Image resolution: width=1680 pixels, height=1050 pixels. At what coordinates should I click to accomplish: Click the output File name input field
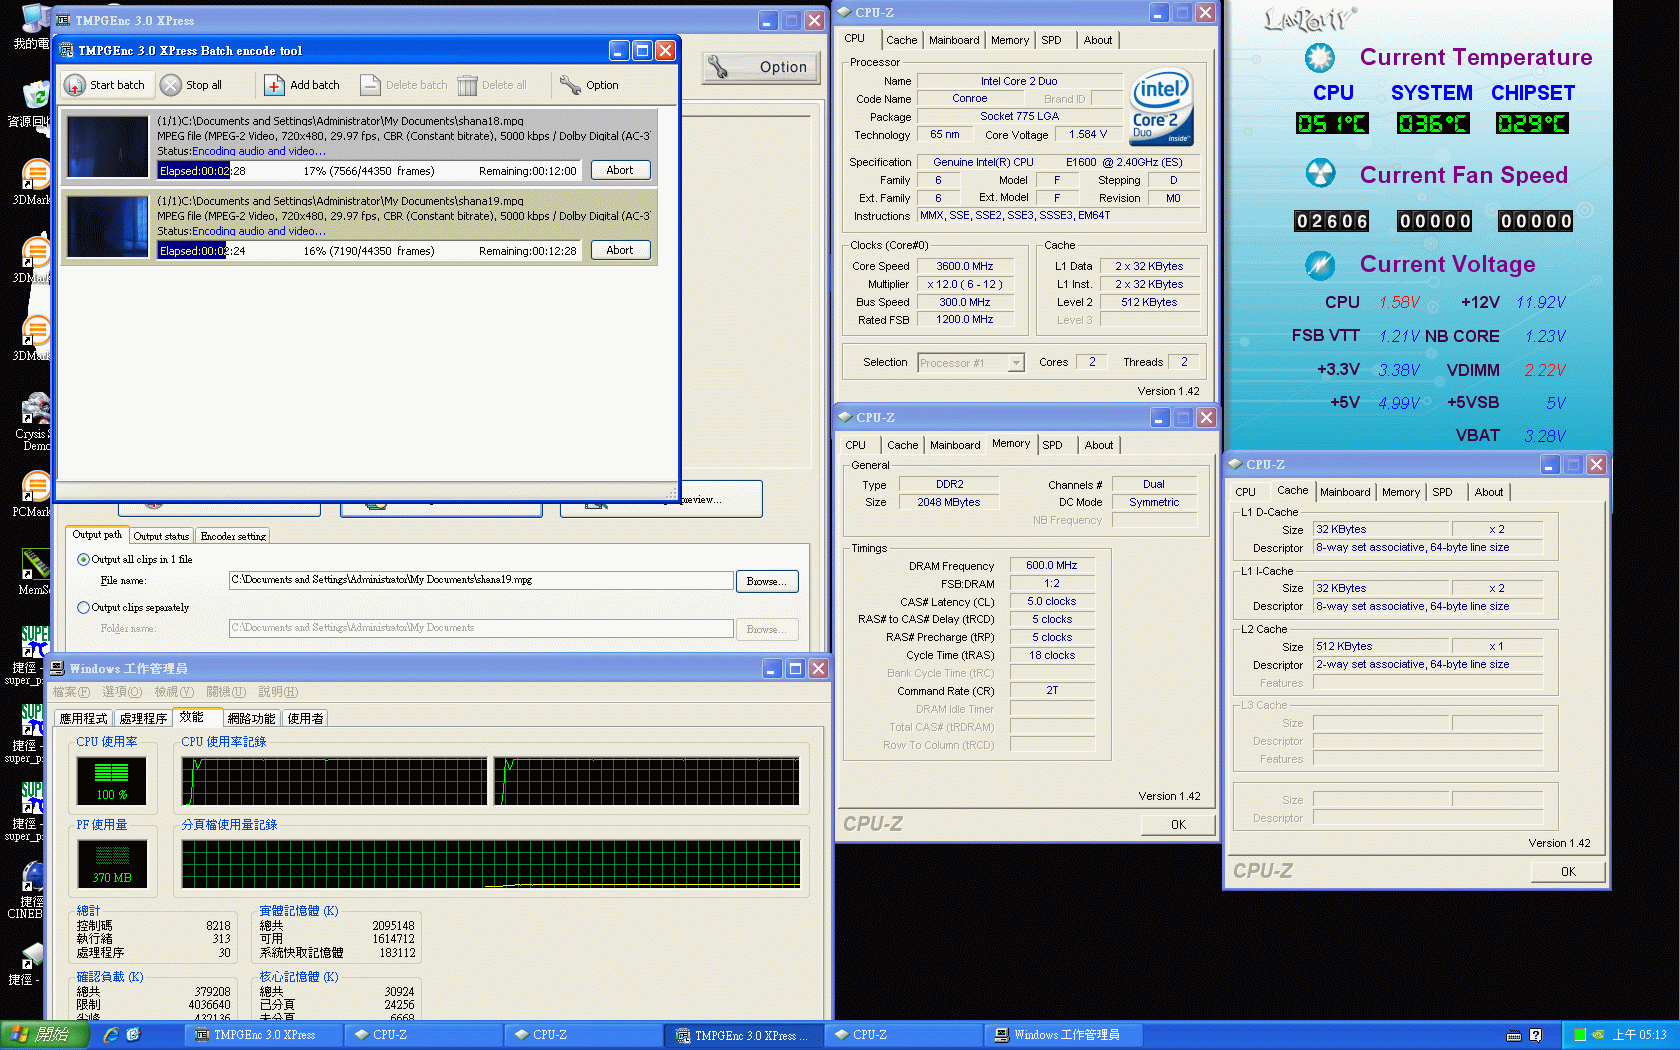[481, 580]
